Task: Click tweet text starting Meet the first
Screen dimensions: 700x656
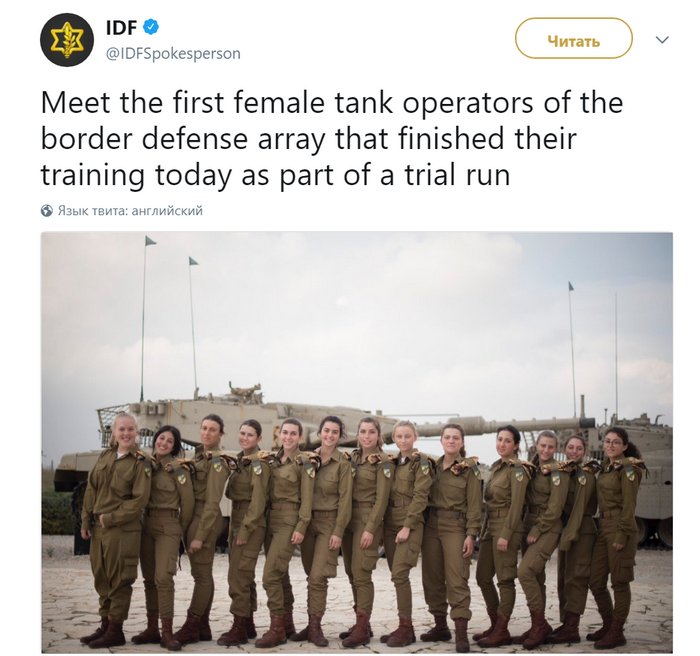Action: [x=332, y=138]
